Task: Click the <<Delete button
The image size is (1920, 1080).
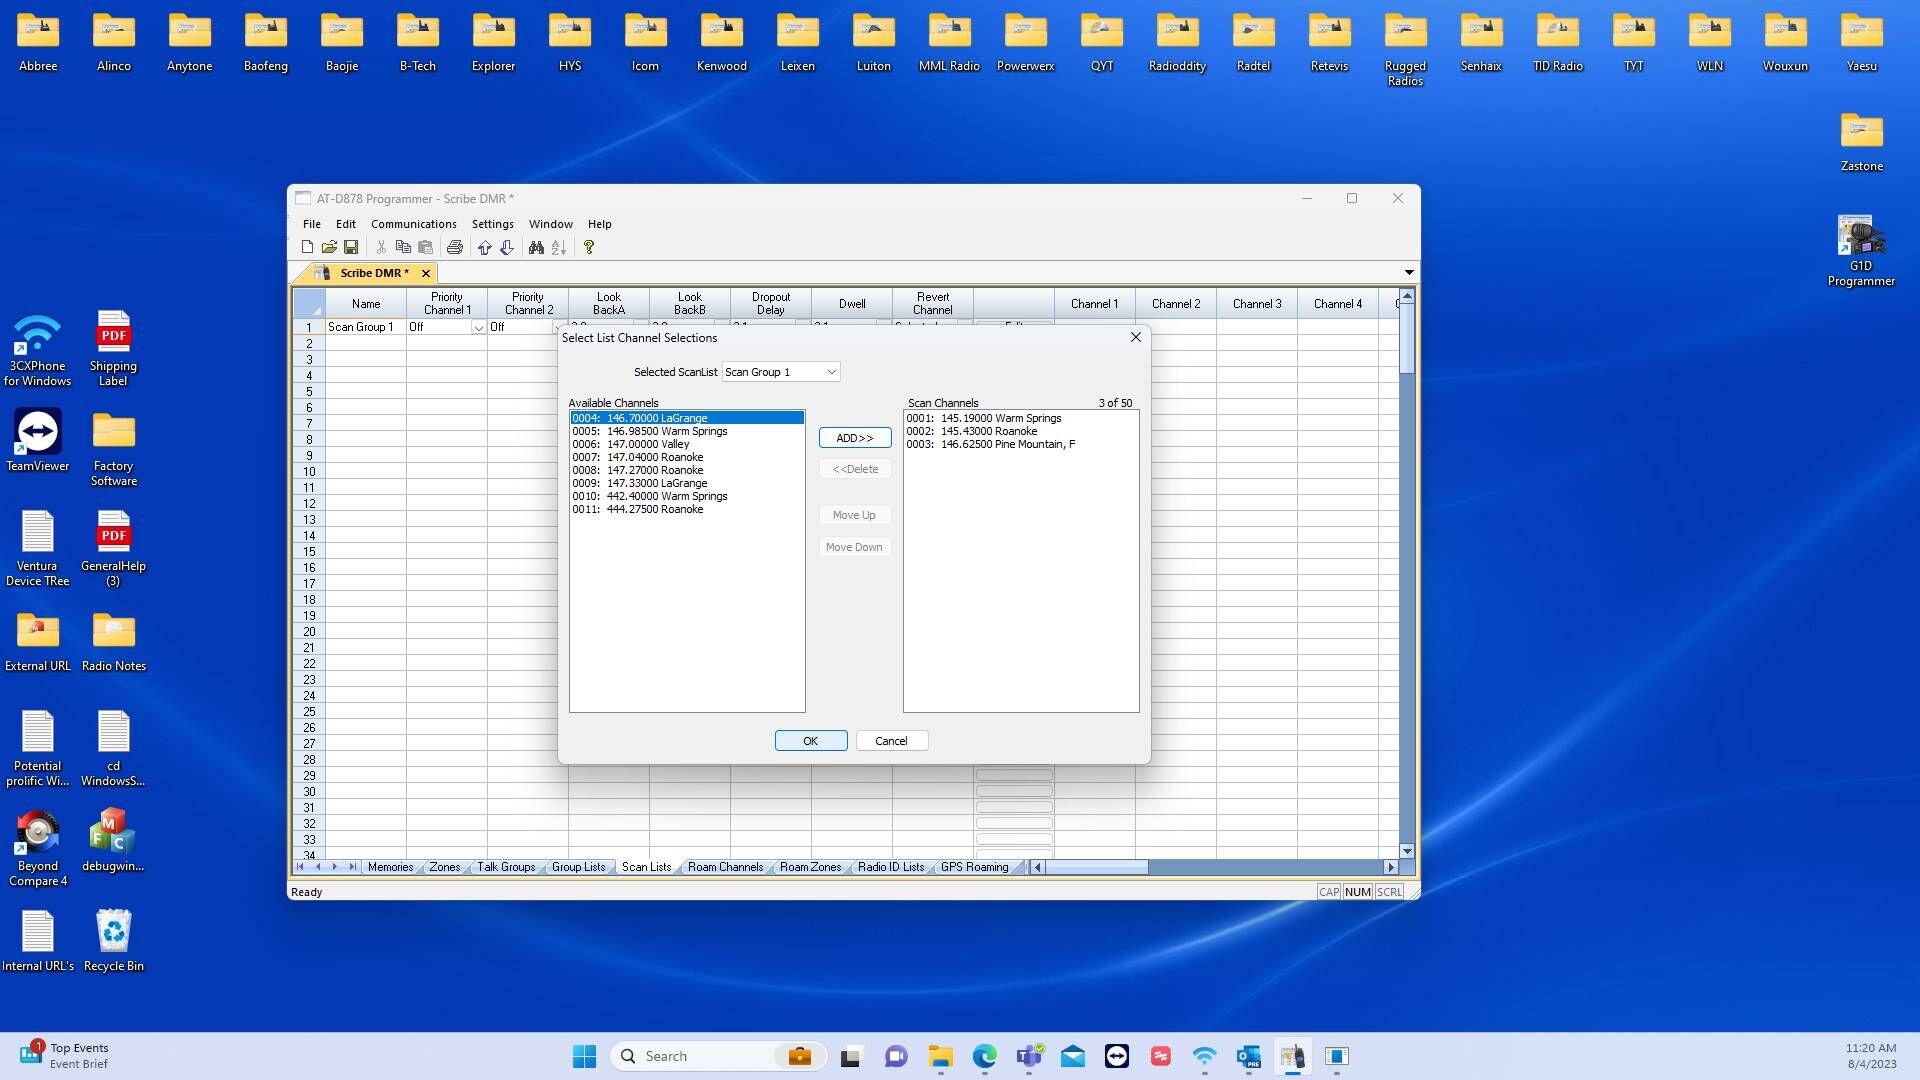Action: [855, 469]
